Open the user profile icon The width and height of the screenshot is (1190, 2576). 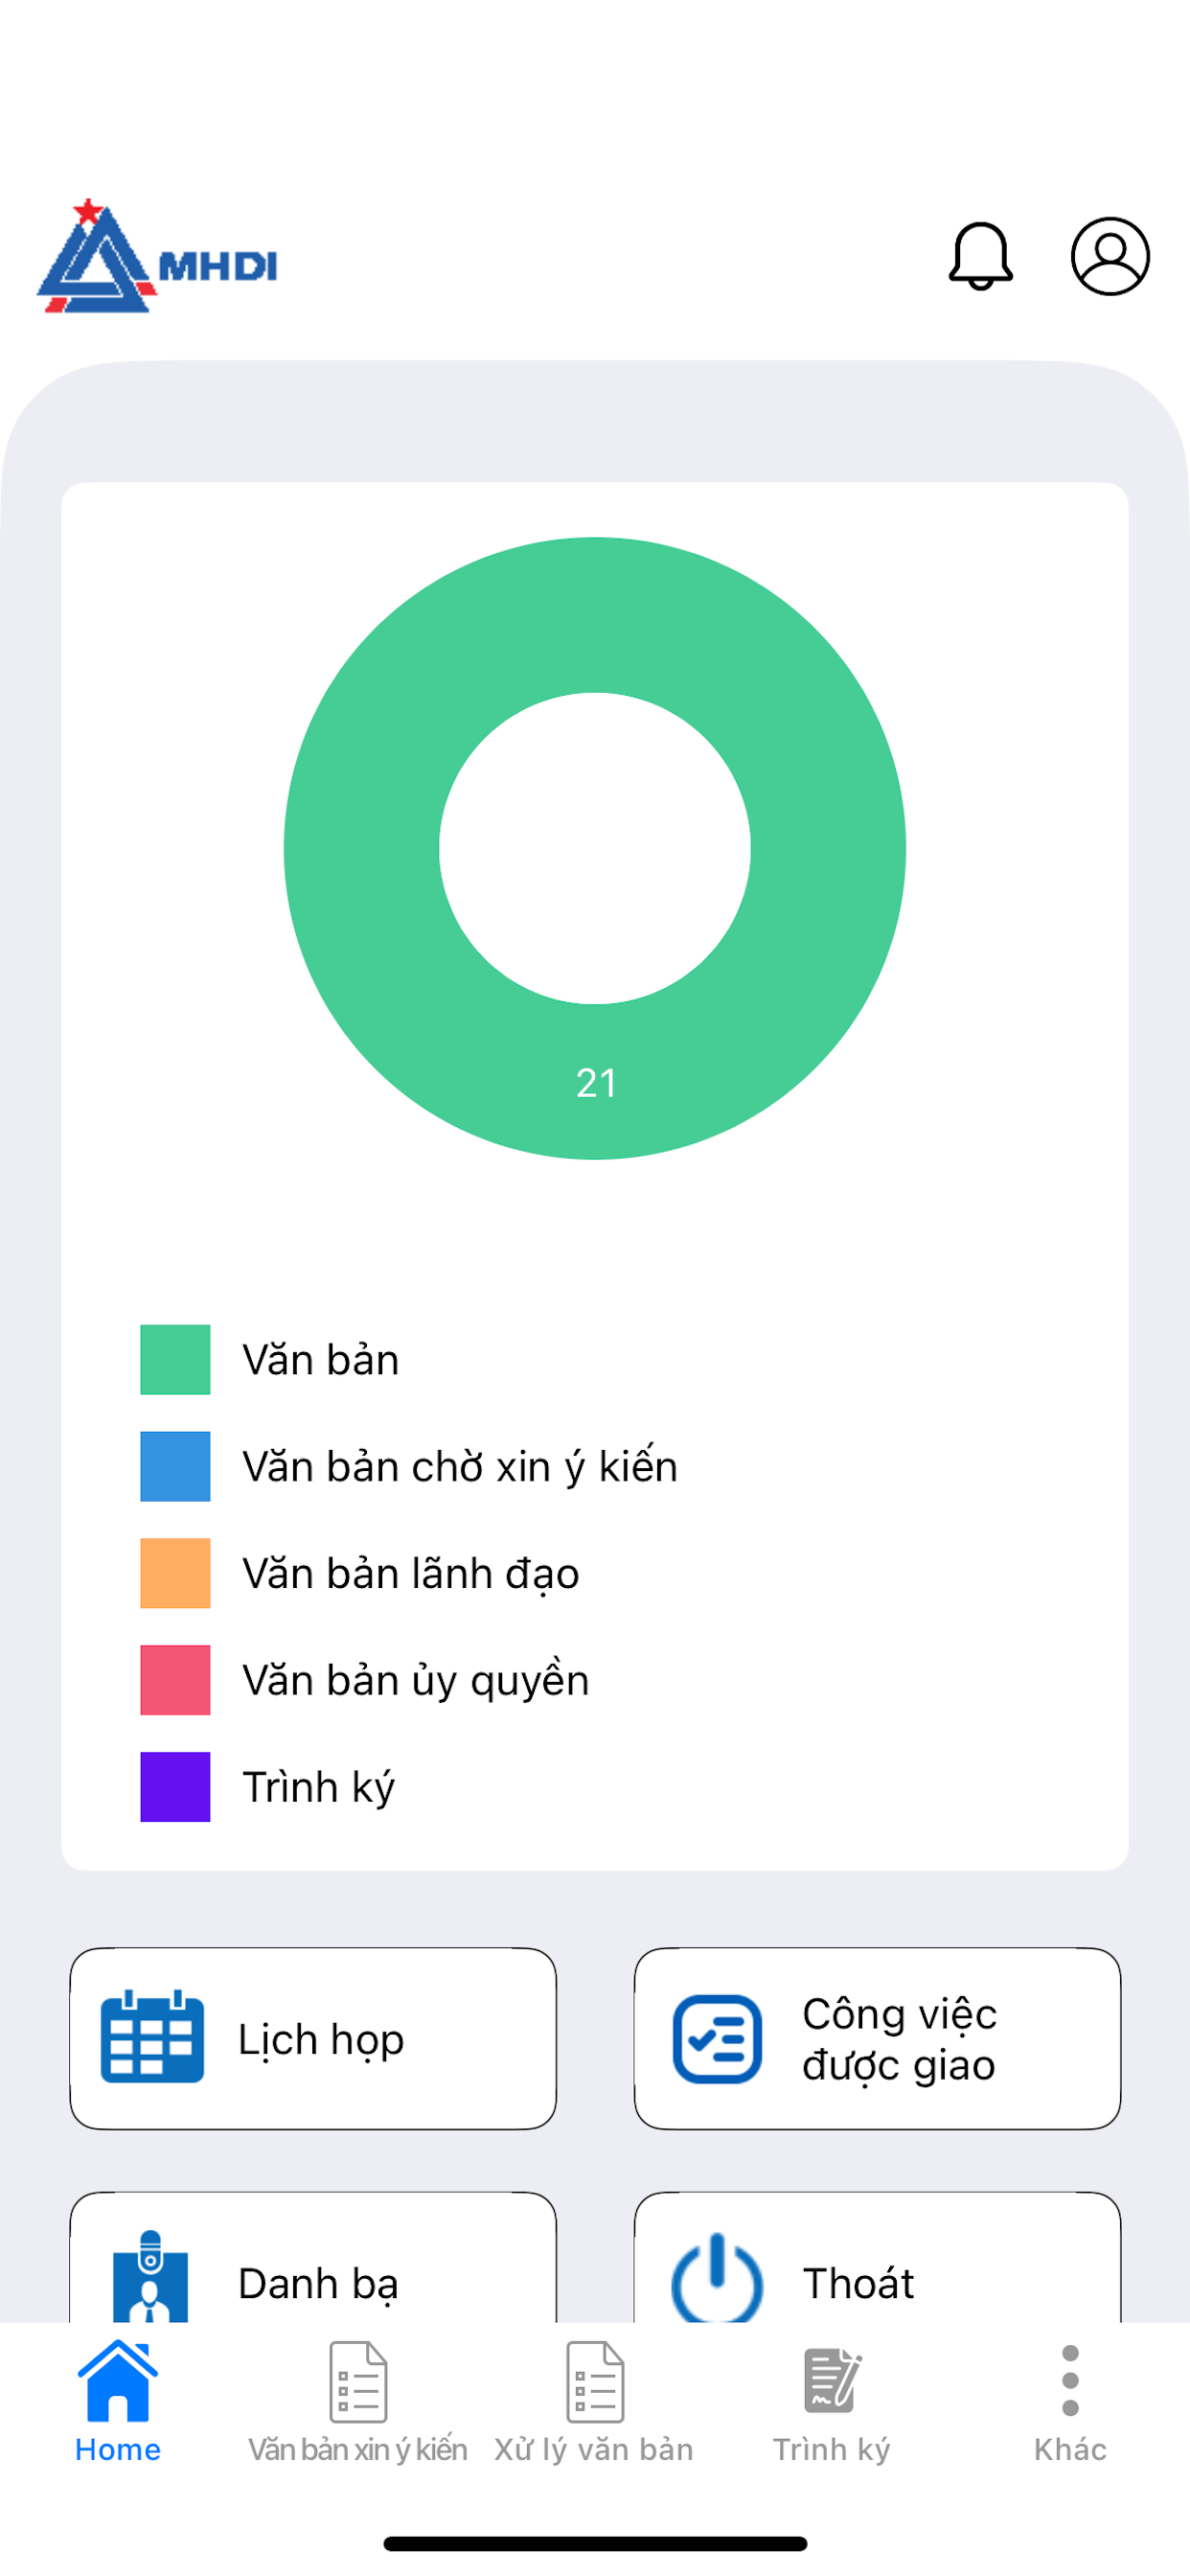(1110, 256)
